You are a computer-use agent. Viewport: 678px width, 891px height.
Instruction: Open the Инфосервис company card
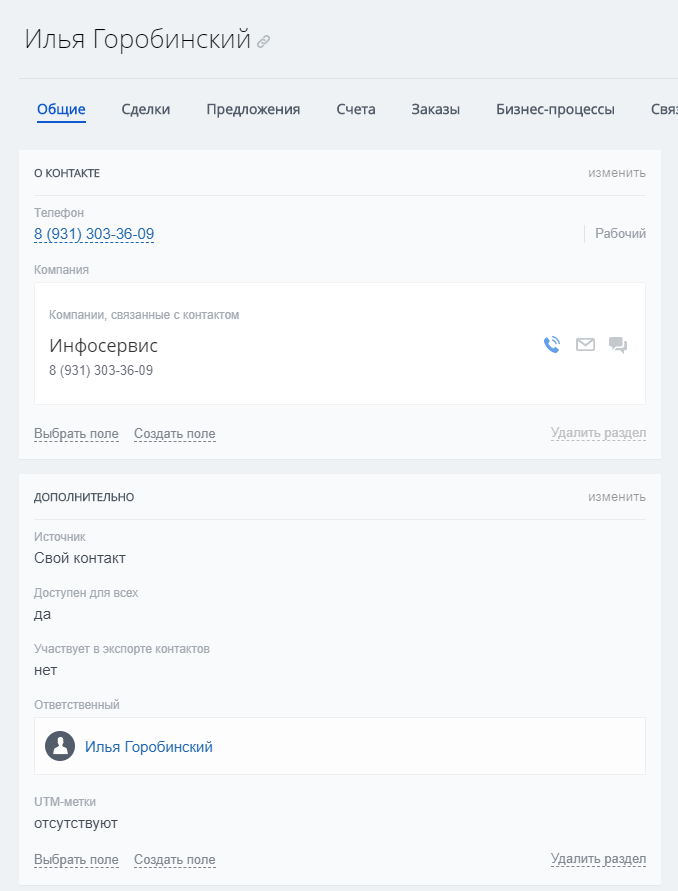(103, 346)
